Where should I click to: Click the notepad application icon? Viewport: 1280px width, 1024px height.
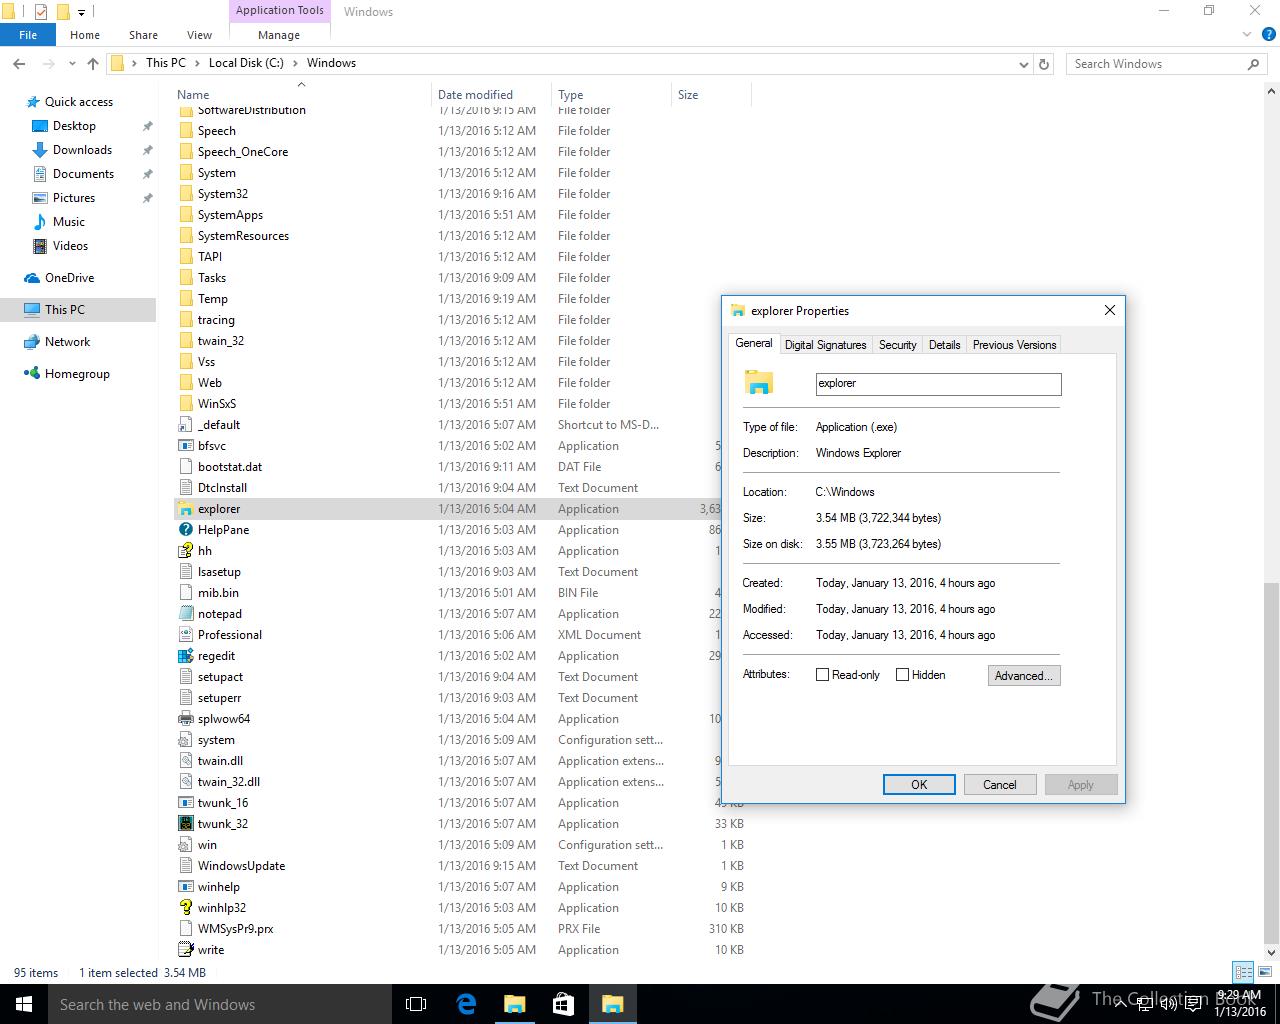click(185, 614)
